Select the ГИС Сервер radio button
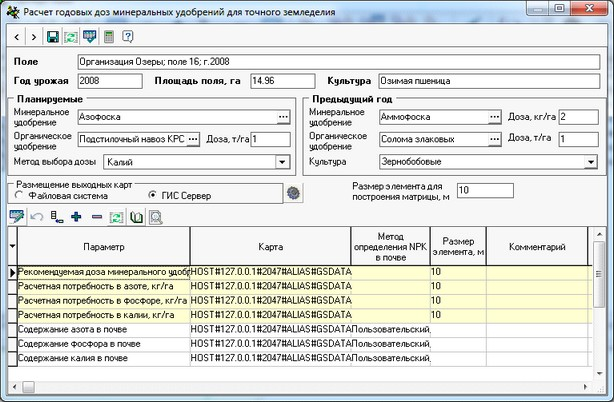The height and width of the screenshot is (402, 614). click(153, 195)
